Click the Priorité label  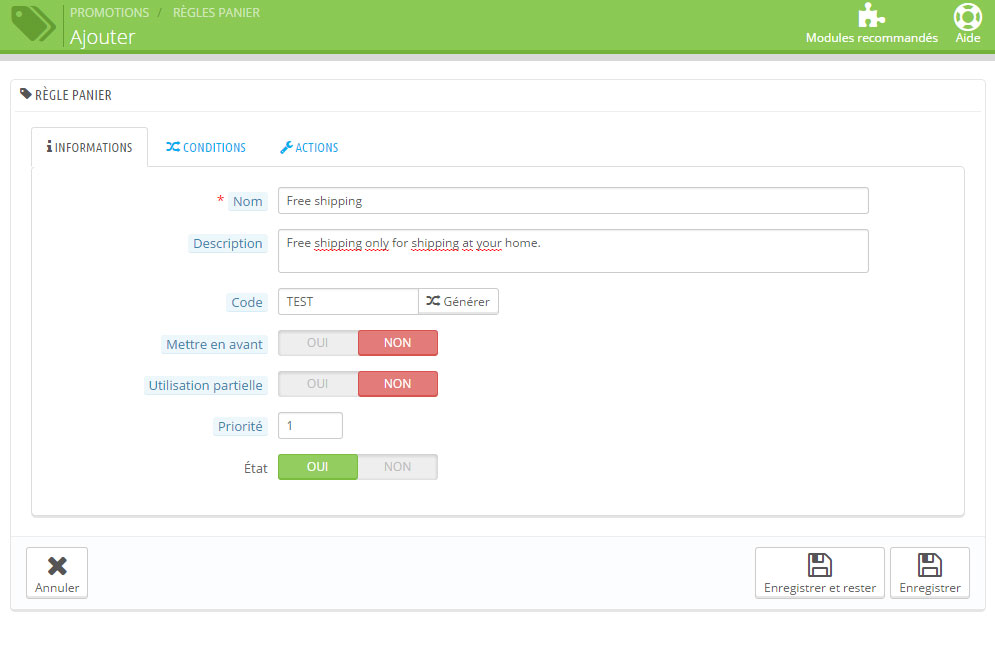pyautogui.click(x=240, y=426)
